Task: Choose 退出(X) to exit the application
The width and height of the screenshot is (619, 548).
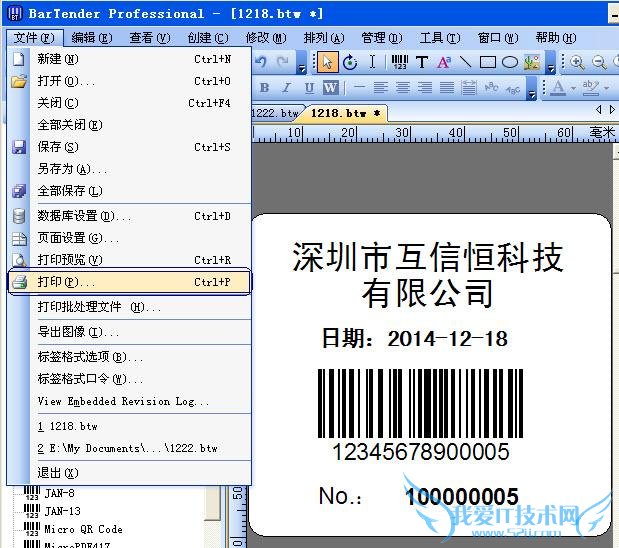Action: pos(57,472)
